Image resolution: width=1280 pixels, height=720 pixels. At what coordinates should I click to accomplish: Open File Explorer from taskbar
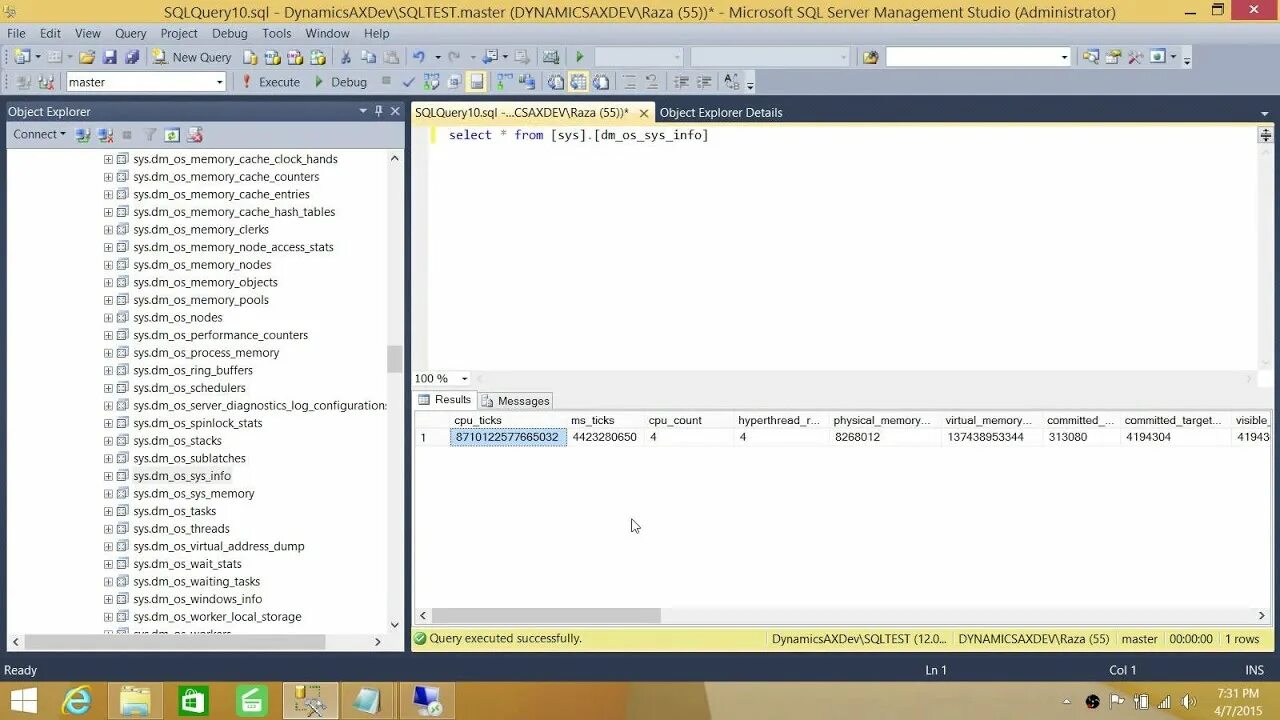click(135, 700)
